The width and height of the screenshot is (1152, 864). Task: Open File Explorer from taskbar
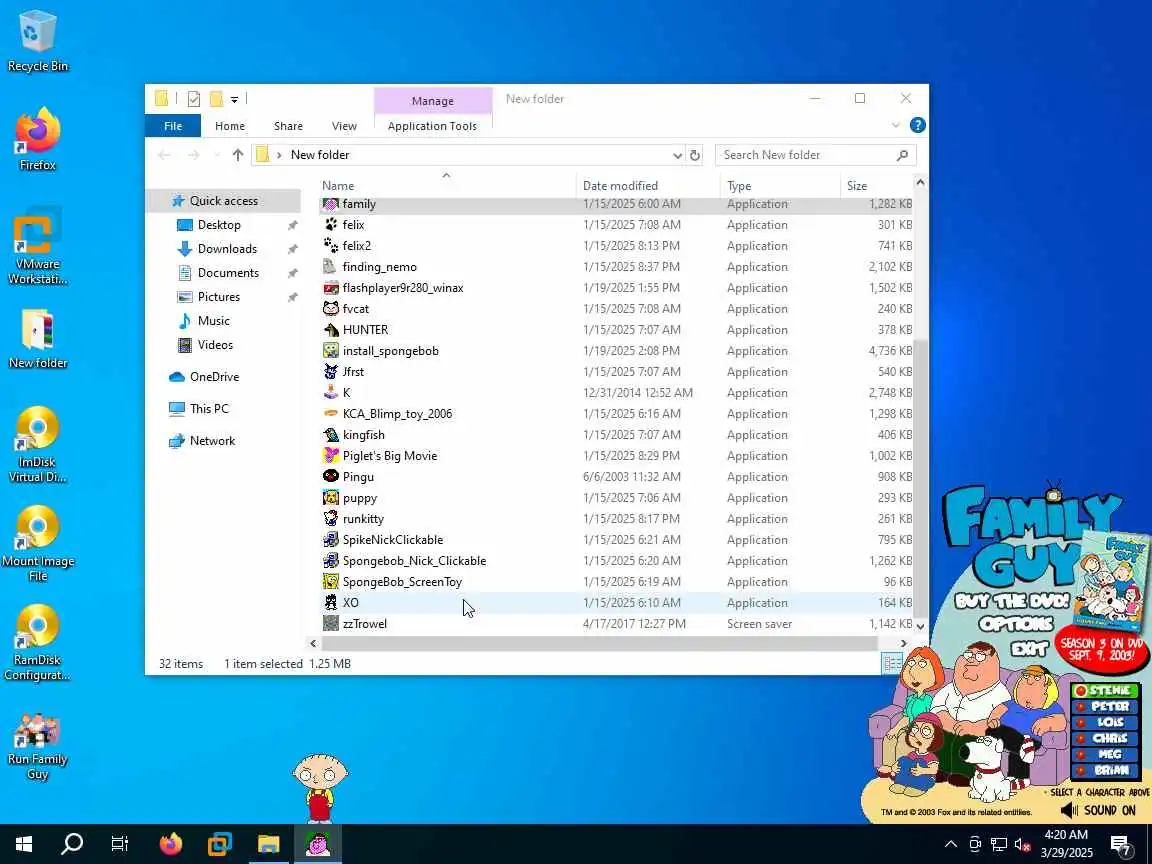click(269, 844)
